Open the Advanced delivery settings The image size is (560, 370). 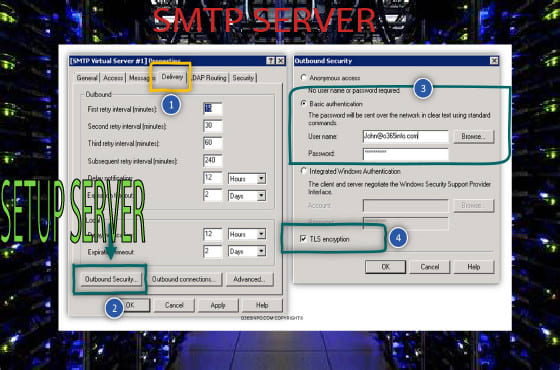[249, 279]
